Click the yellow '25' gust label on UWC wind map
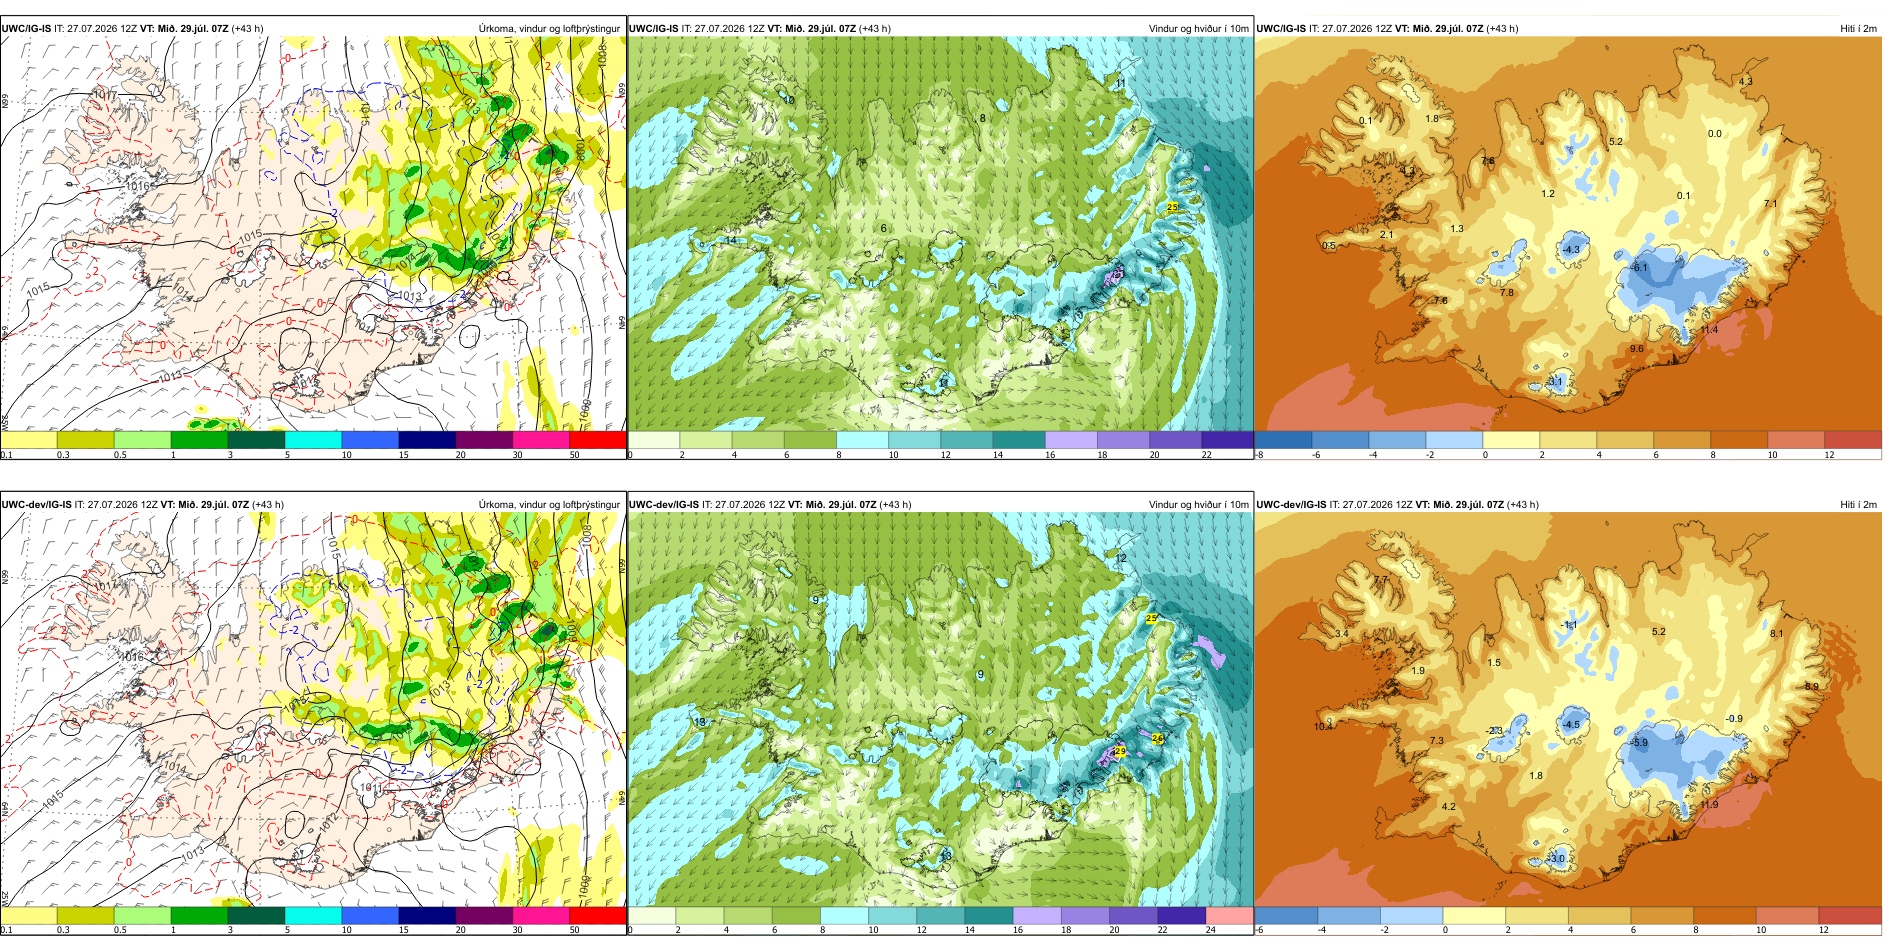This screenshot has width=1900, height=950. coord(1172,207)
